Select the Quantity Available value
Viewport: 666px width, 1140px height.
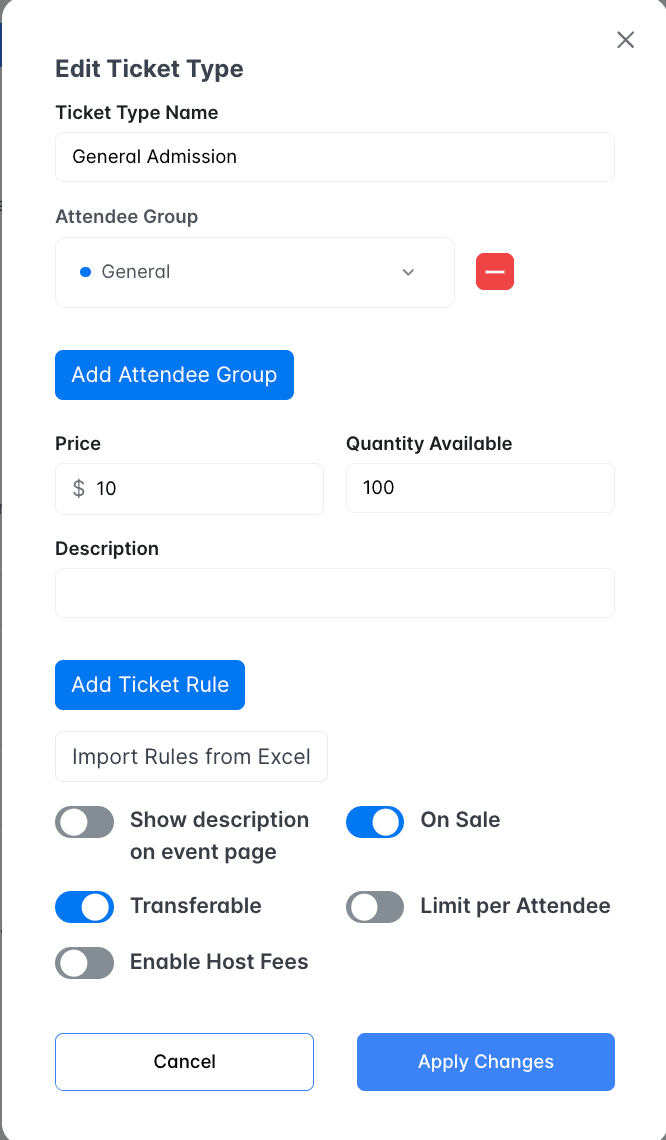(480, 488)
